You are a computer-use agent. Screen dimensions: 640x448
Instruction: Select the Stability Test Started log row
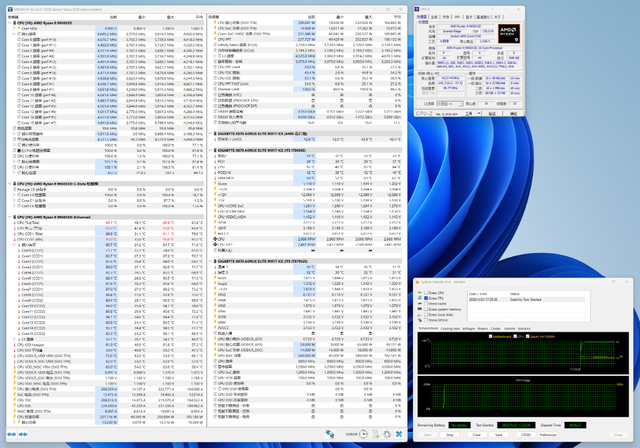pos(526,299)
